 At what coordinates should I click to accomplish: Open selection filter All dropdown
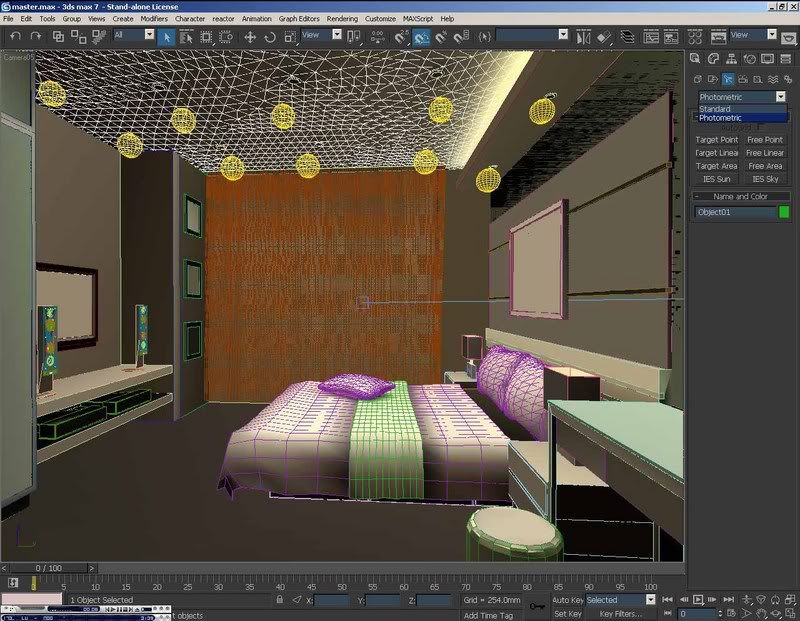[x=149, y=34]
